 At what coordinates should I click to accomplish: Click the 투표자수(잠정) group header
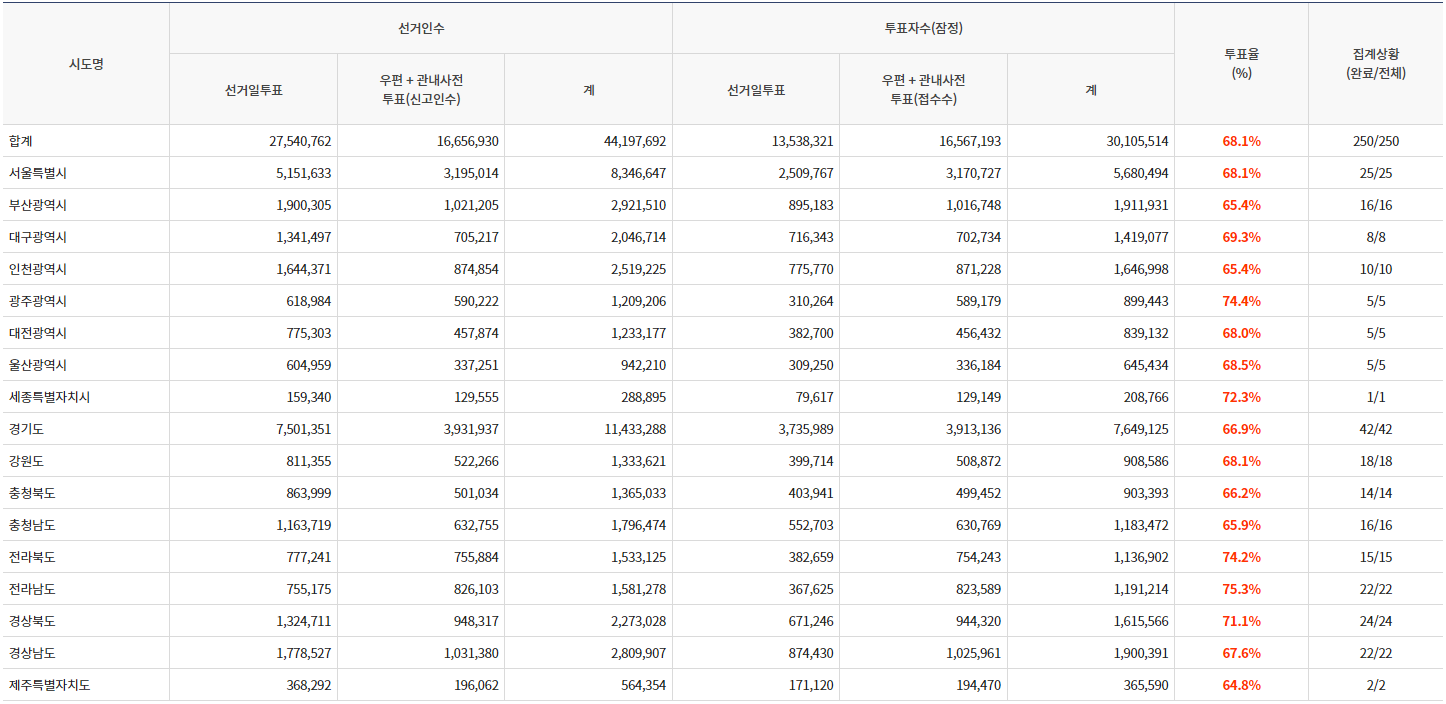click(x=923, y=28)
